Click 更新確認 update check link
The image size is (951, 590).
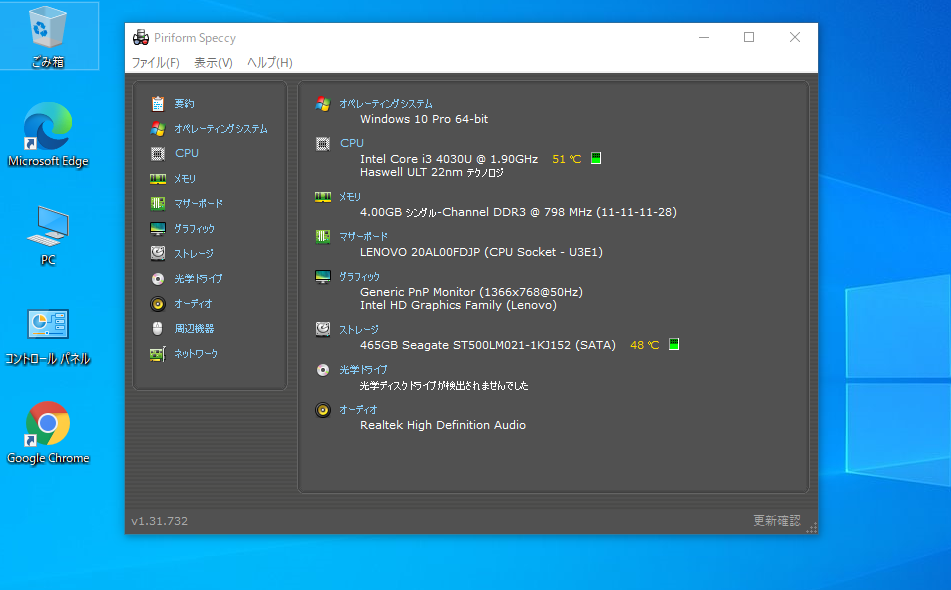[776, 520]
